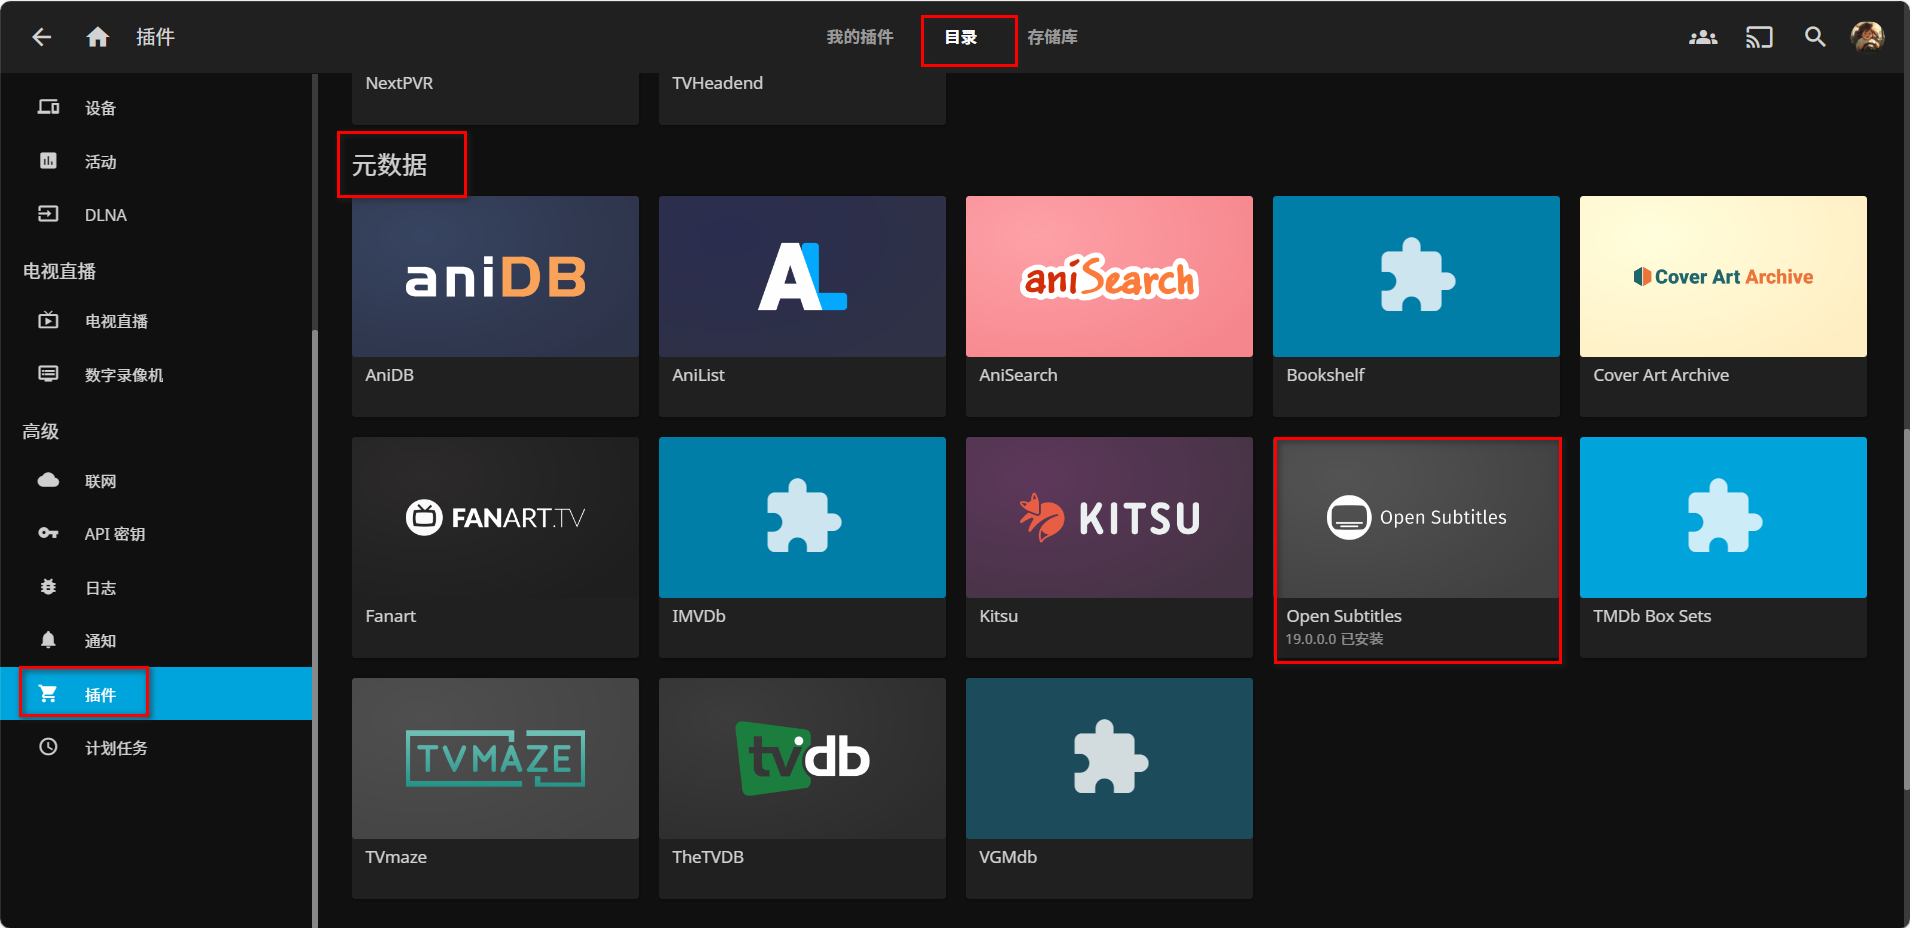Switch to the 存储库 tab
This screenshot has width=1910, height=928.
pyautogui.click(x=1052, y=37)
